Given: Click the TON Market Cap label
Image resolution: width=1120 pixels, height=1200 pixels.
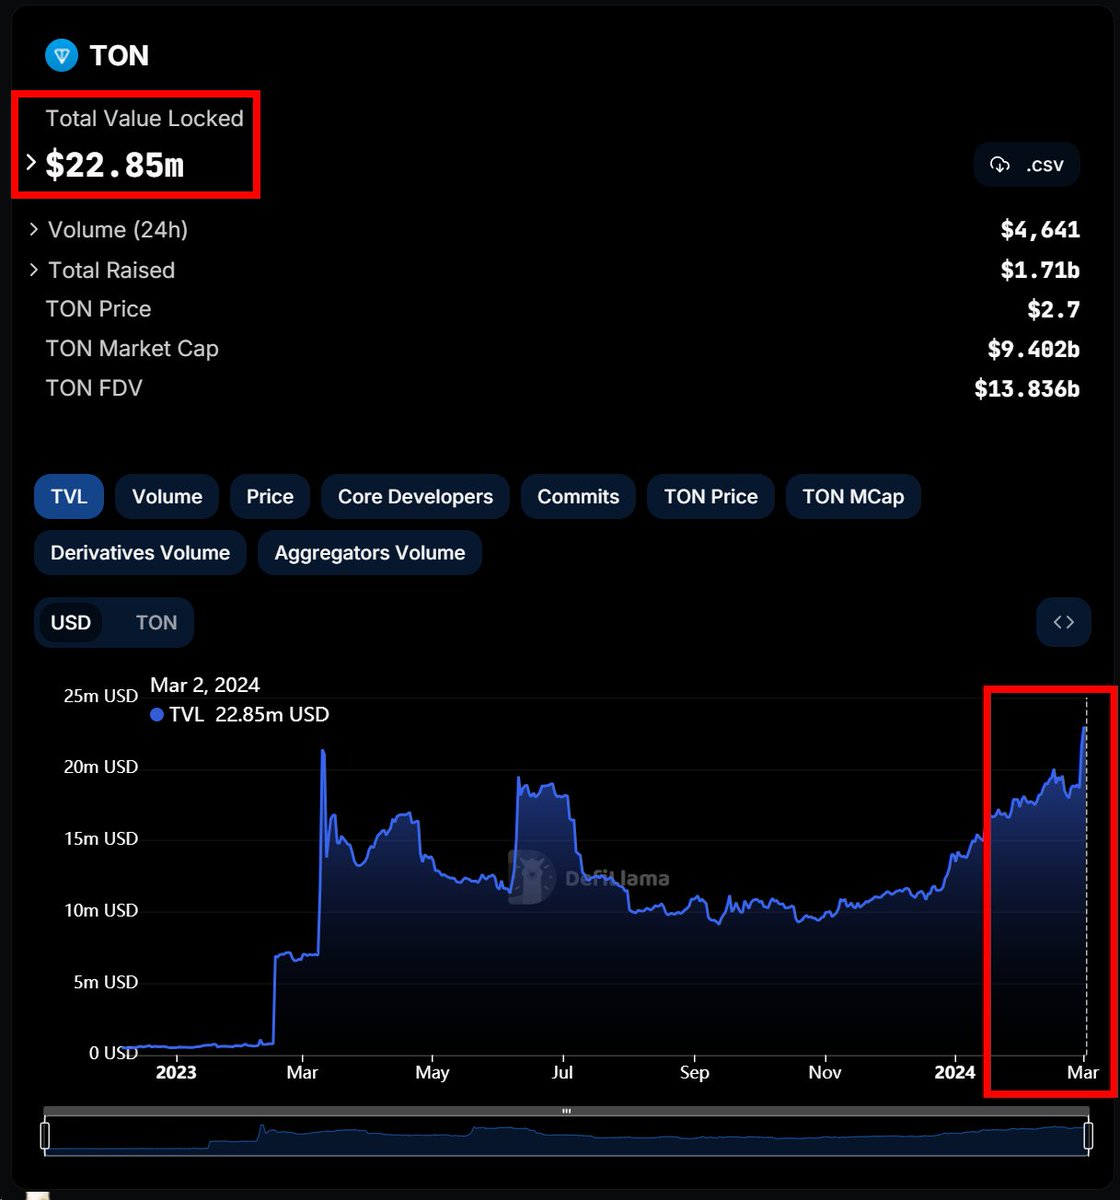Looking at the screenshot, I should coord(132,349).
